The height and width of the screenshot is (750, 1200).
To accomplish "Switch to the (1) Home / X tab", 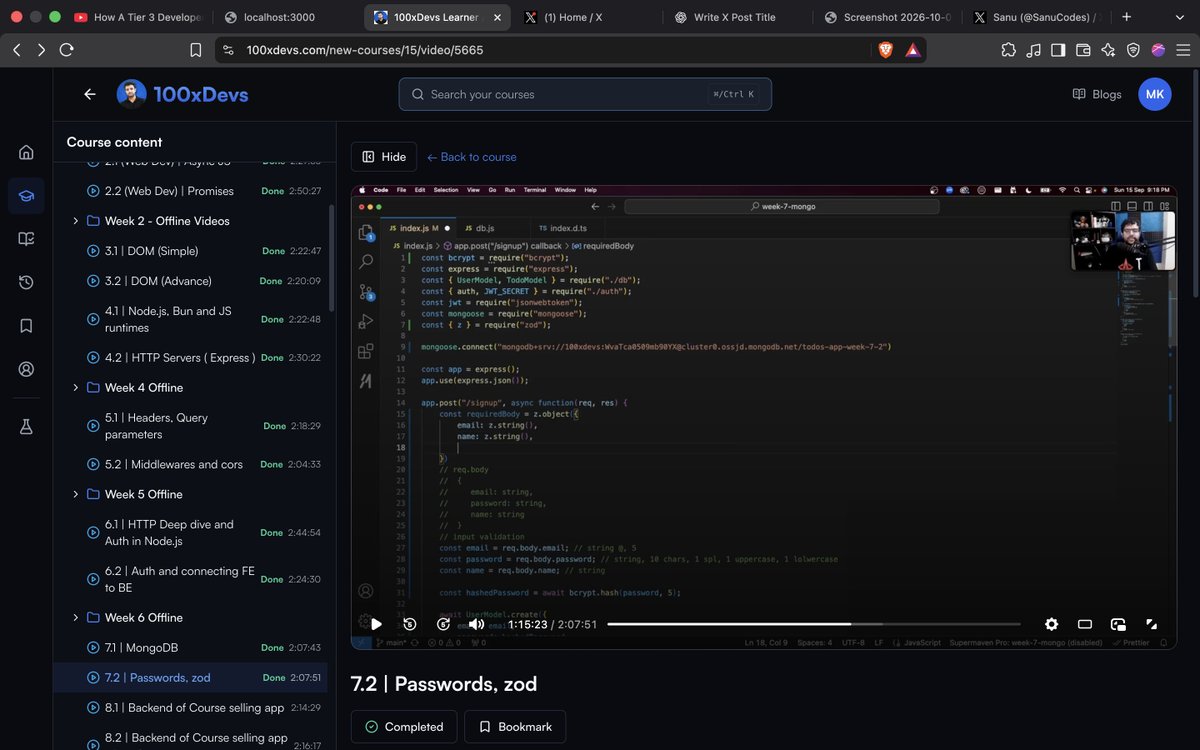I will (587, 17).
